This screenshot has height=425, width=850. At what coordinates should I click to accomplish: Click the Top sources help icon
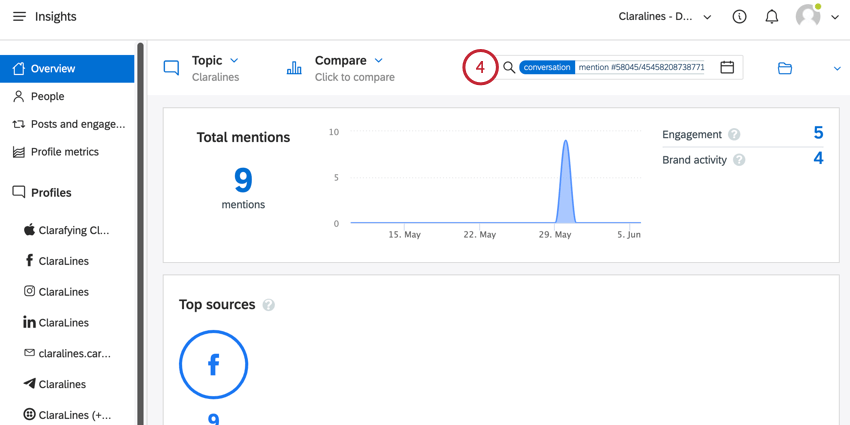tap(268, 305)
